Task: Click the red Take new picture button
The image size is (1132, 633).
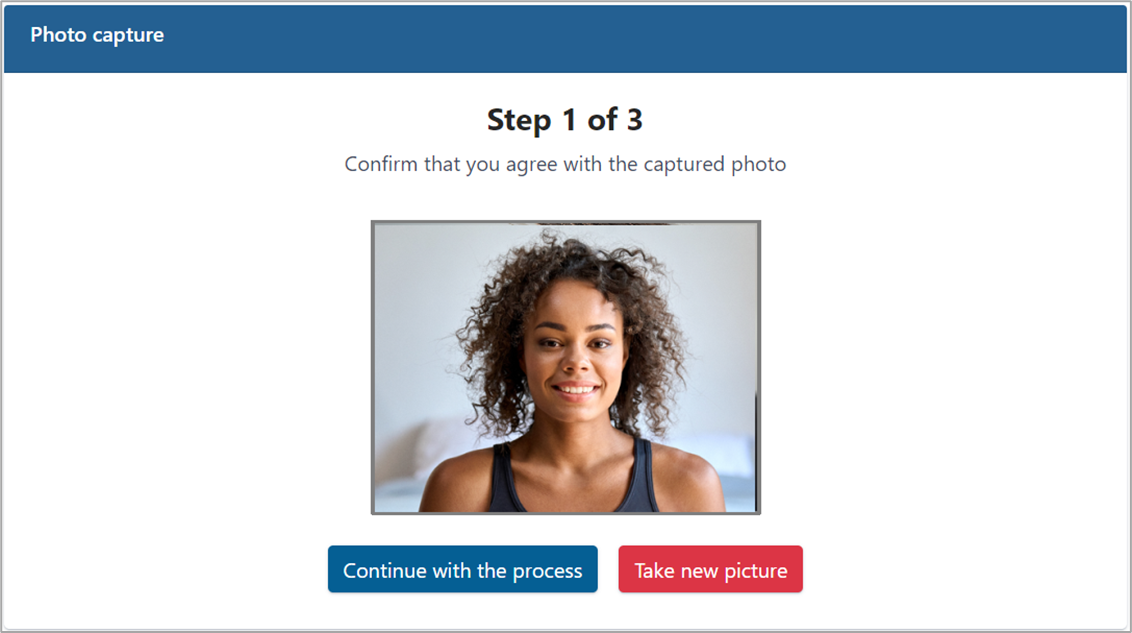Action: (x=710, y=569)
